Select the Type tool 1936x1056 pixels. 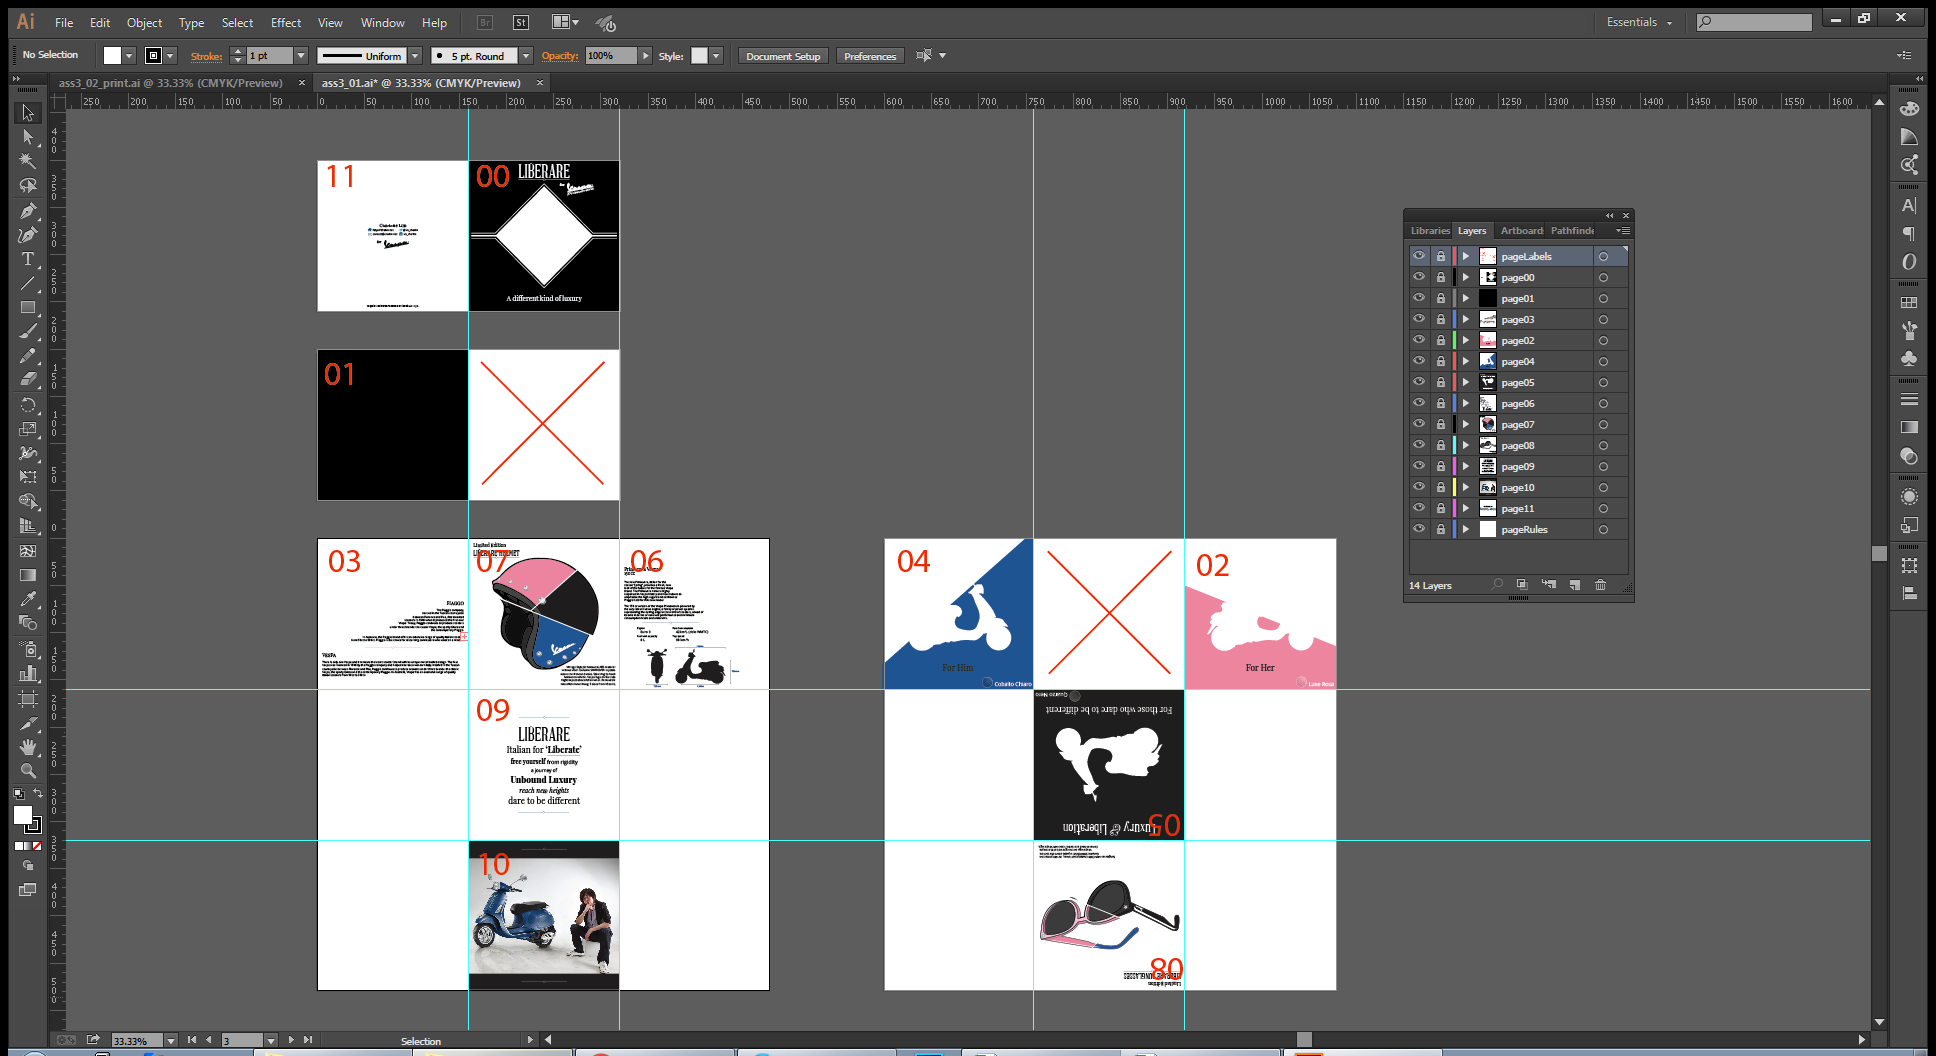28,259
